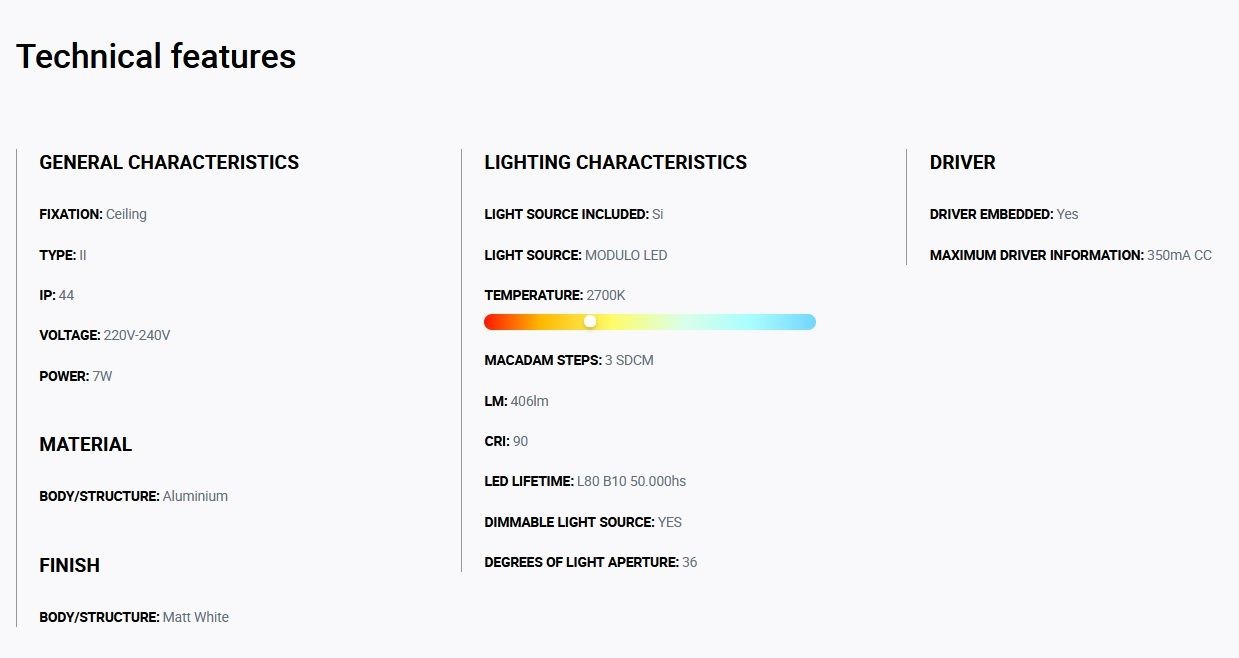
Task: Click the DIMMABLE LIGHT SOURCE: YES row
Action: click(583, 522)
